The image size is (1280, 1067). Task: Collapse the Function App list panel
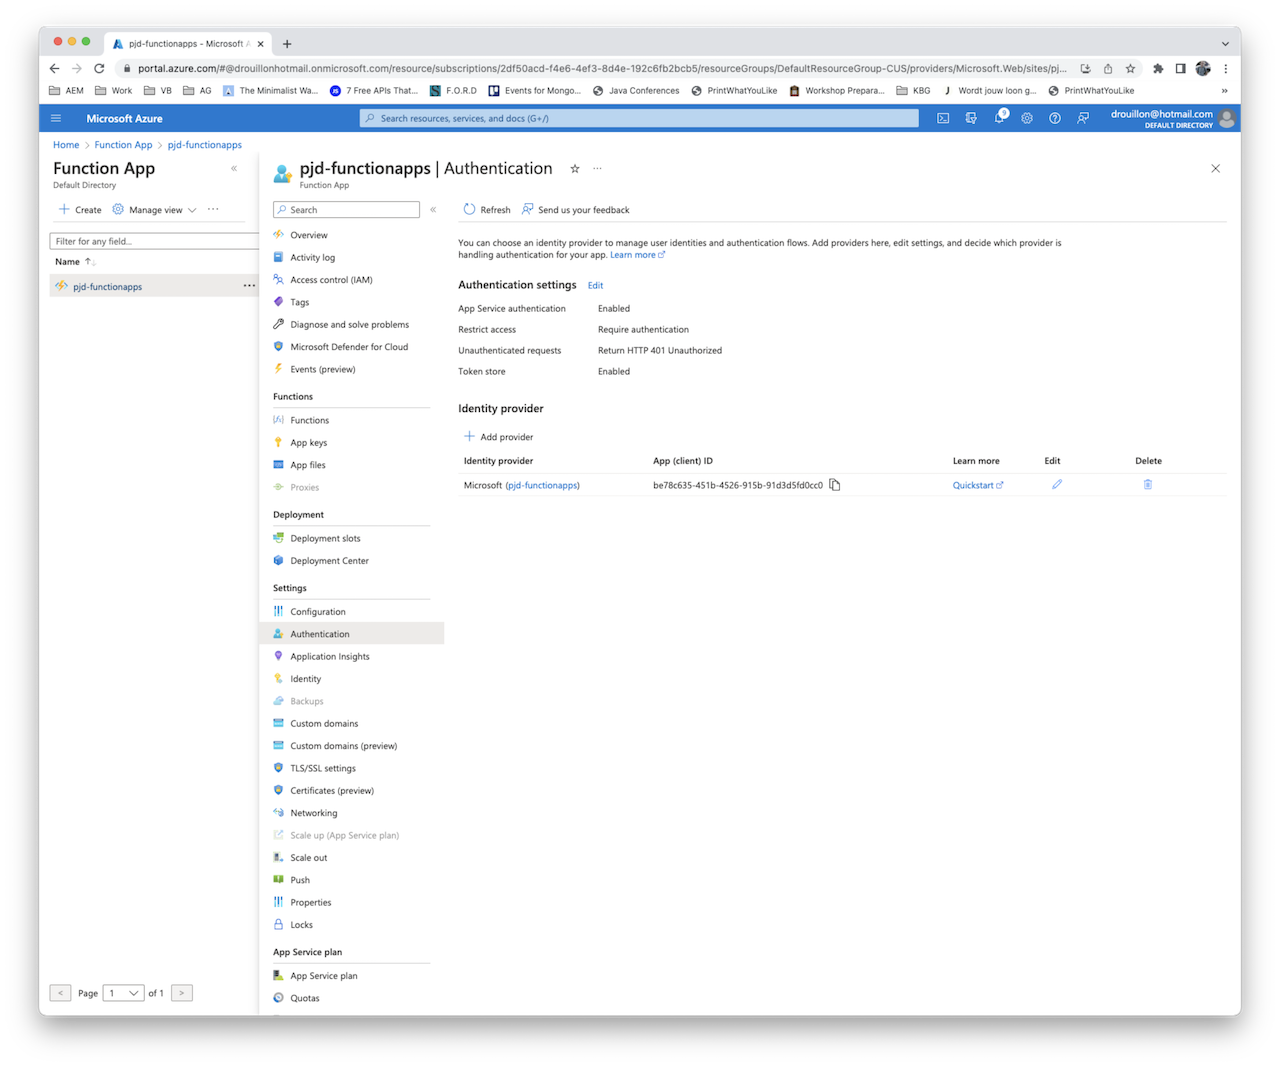coord(234,168)
